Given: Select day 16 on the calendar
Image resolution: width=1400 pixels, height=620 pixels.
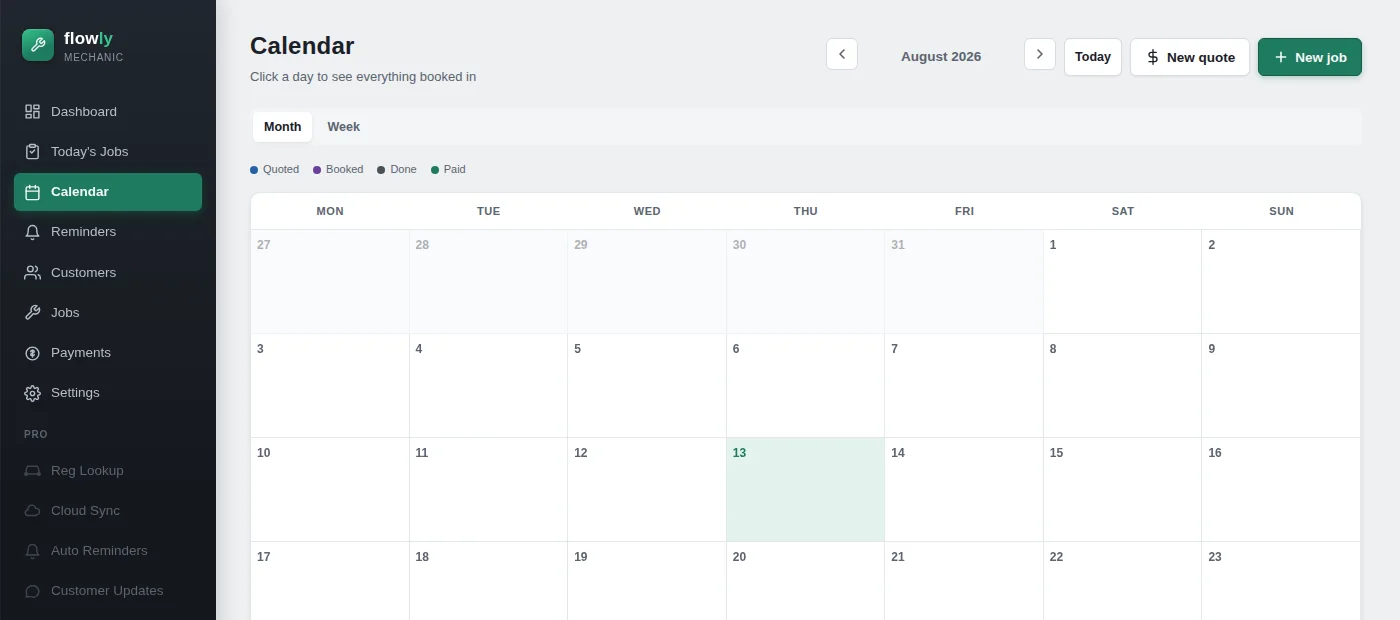Looking at the screenshot, I should tap(1281, 489).
